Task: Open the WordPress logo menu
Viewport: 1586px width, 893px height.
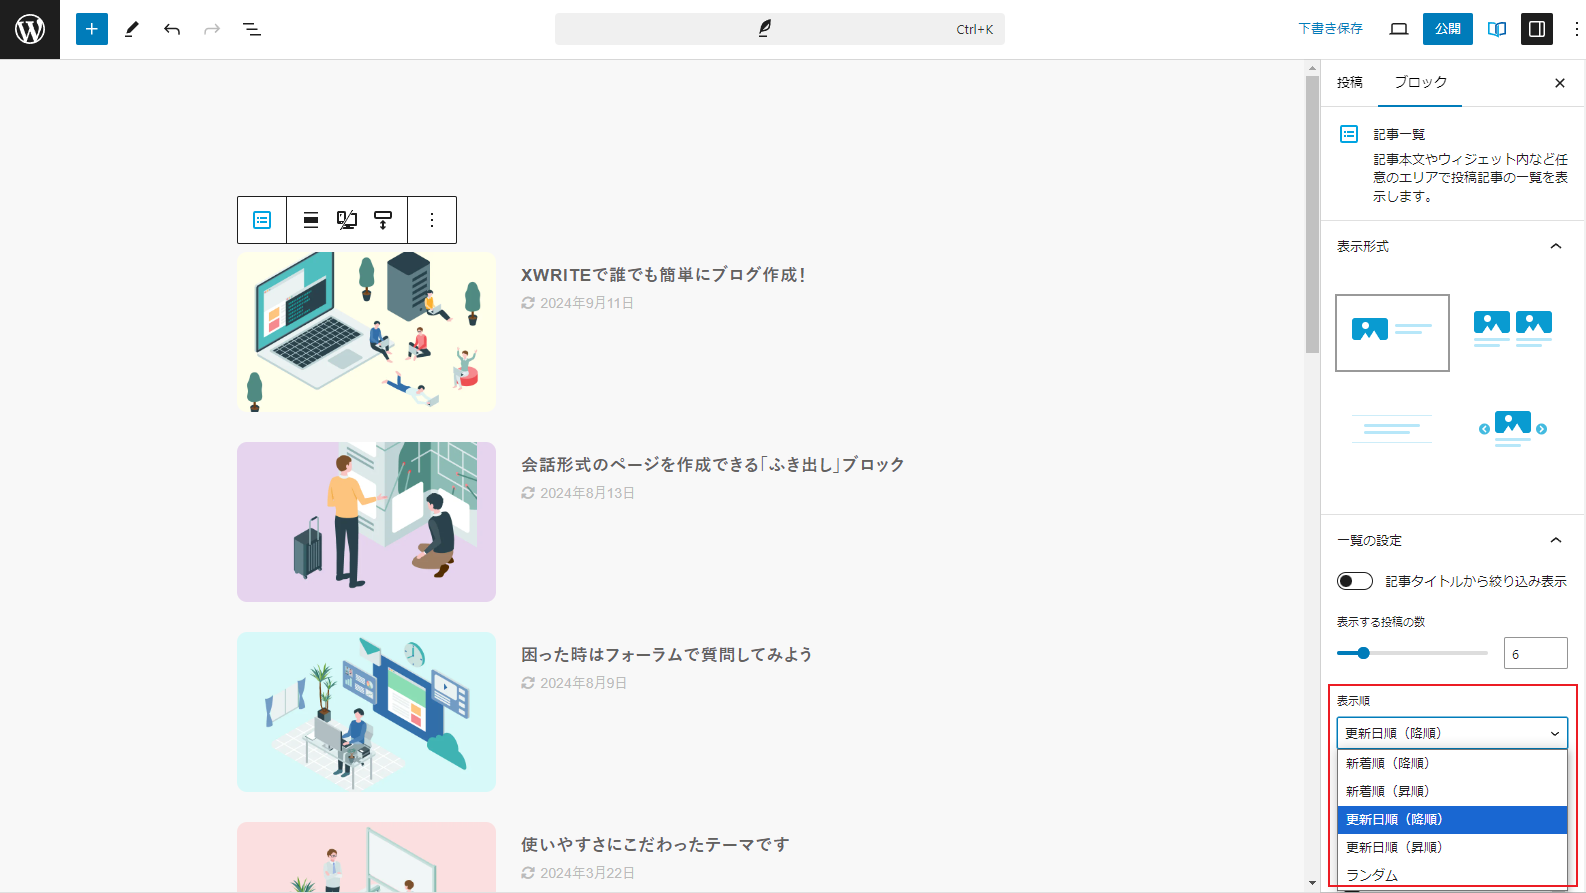Action: coord(30,29)
